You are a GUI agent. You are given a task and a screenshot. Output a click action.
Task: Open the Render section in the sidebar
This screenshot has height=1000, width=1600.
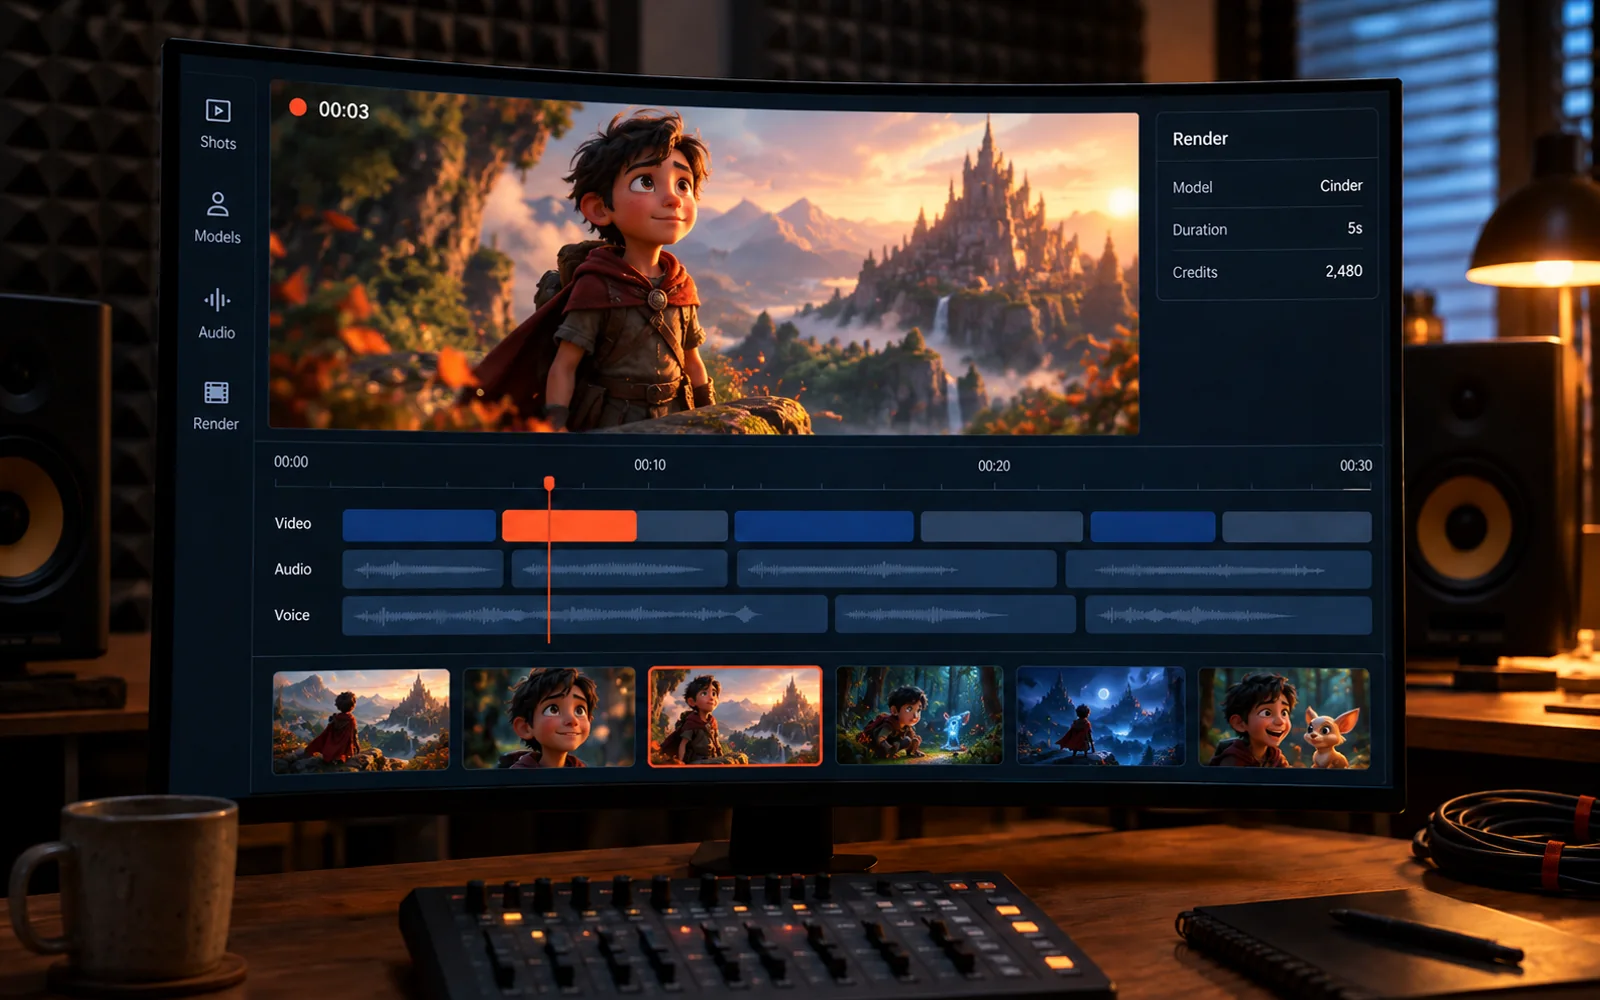point(216,406)
